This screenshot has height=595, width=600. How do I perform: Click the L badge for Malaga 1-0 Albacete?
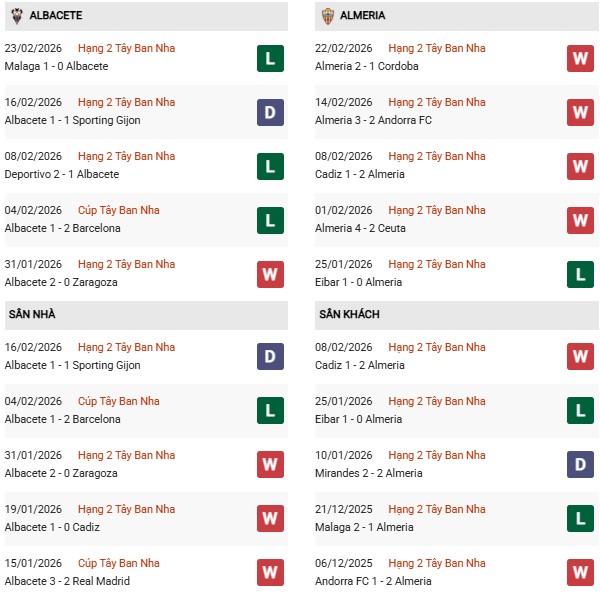click(x=270, y=58)
